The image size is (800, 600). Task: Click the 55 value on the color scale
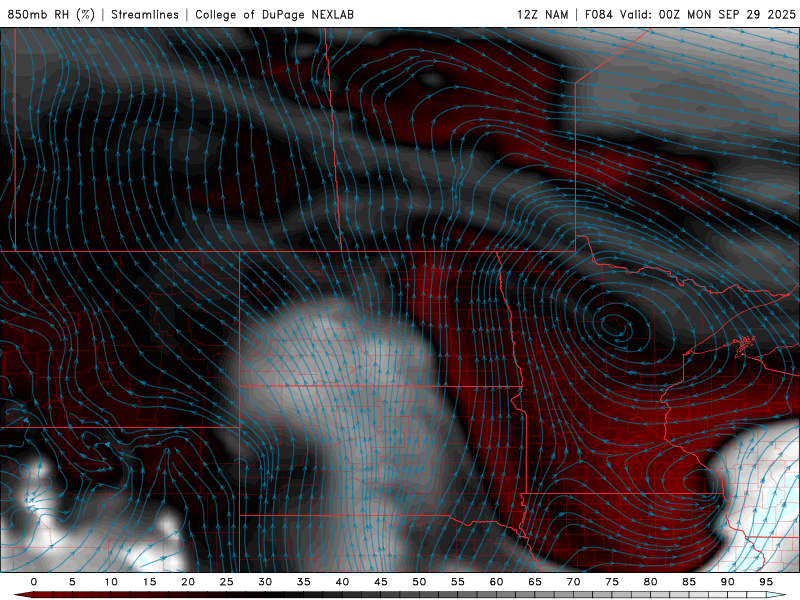coord(458,582)
